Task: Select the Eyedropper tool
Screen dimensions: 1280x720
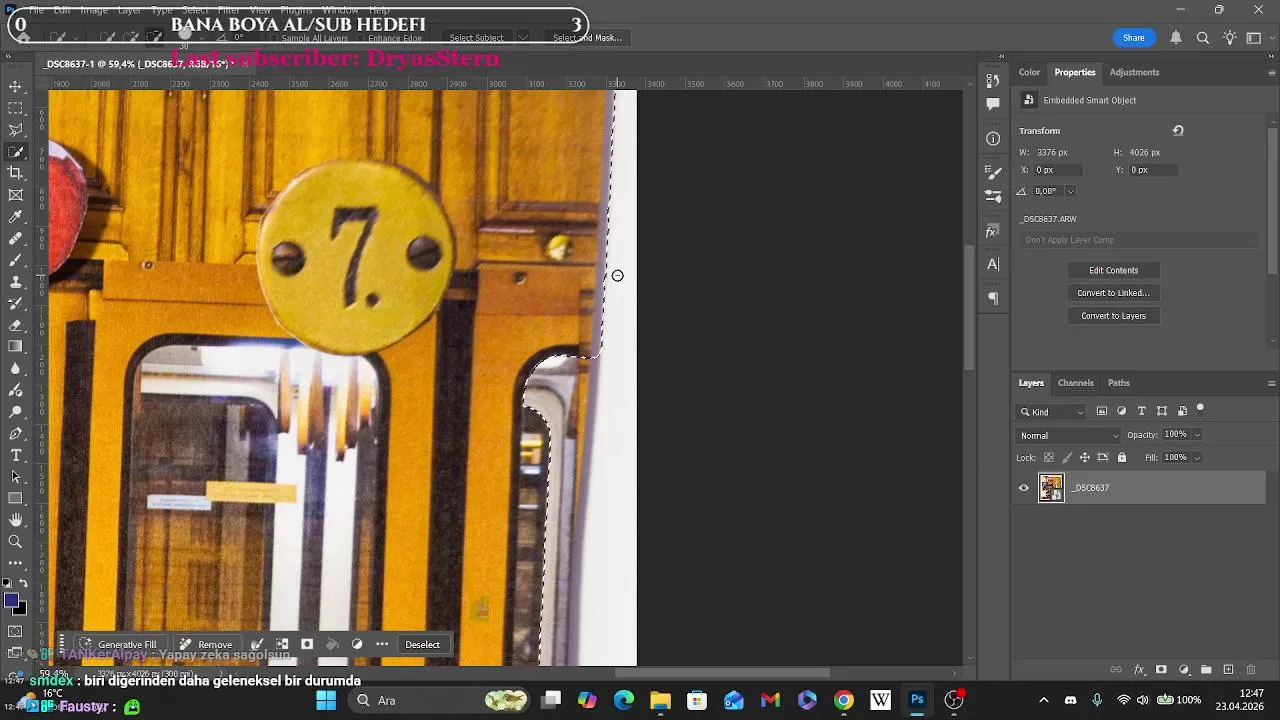Action: pyautogui.click(x=16, y=217)
